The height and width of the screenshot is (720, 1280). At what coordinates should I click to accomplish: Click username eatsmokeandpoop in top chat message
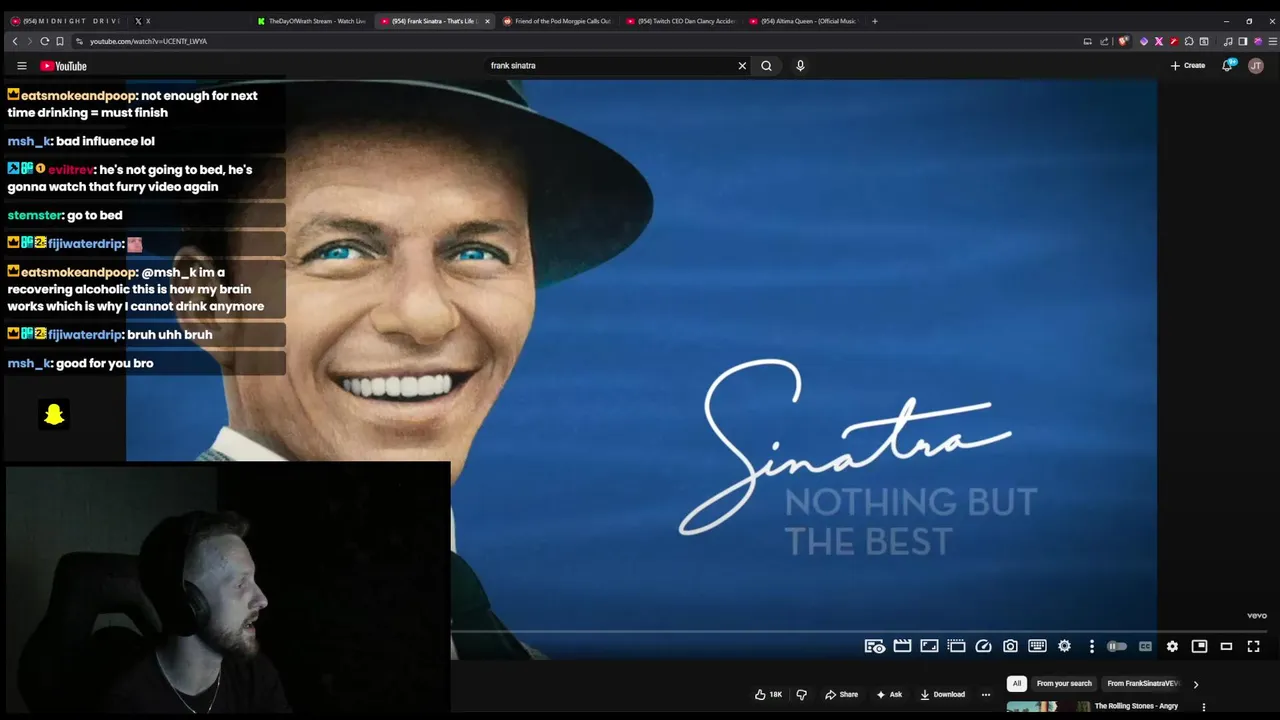click(79, 96)
